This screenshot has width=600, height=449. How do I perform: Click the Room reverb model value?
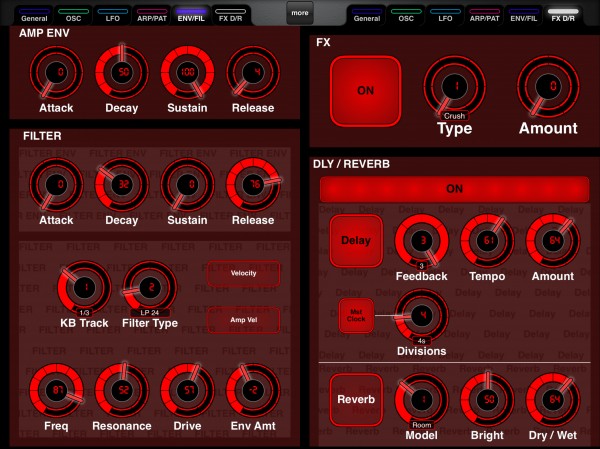click(x=422, y=425)
